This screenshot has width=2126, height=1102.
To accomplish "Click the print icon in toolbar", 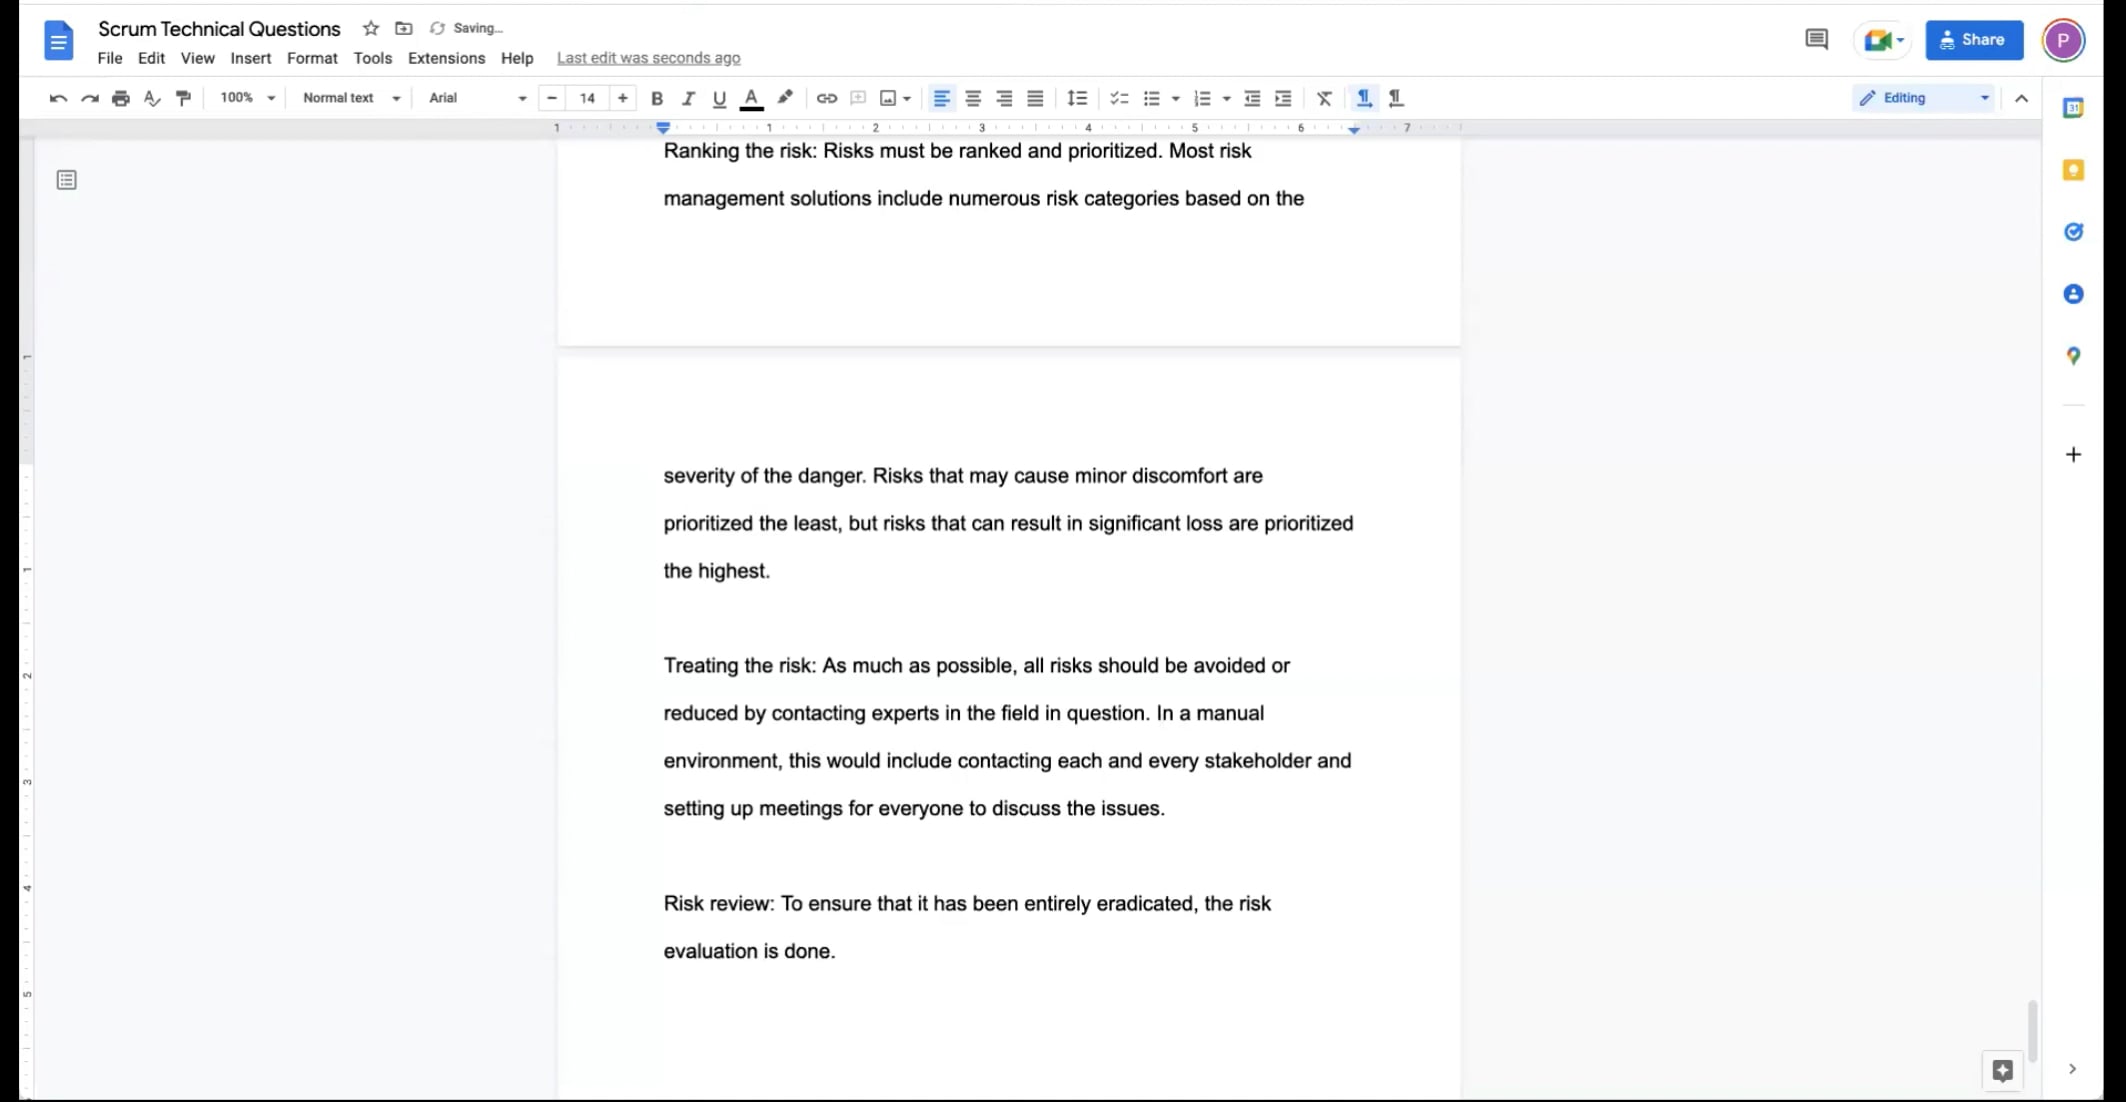I will click(x=121, y=98).
